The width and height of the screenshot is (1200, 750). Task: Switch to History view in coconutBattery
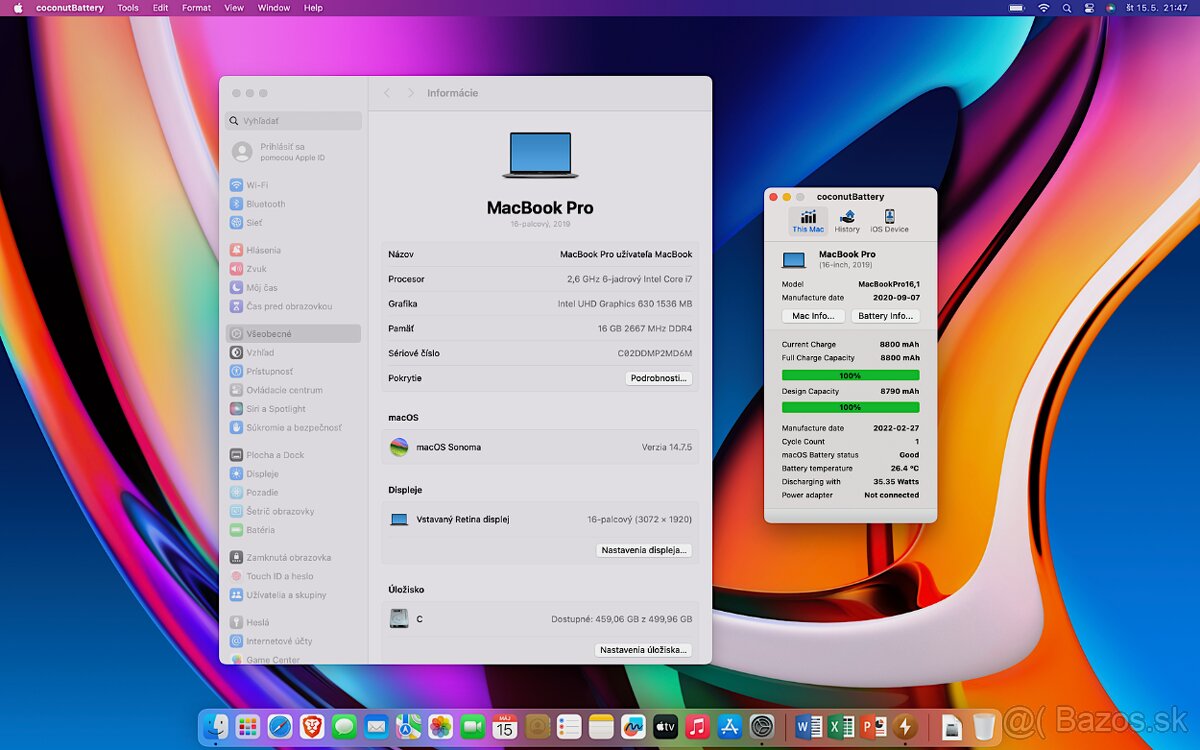(x=846, y=219)
